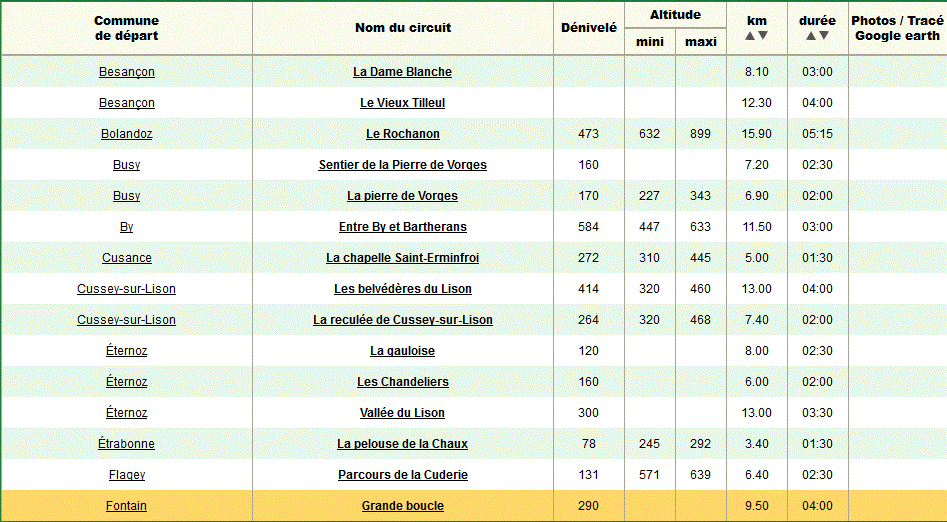Open the Cusance commune link
Screen dimensions: 947x522
click(x=127, y=258)
